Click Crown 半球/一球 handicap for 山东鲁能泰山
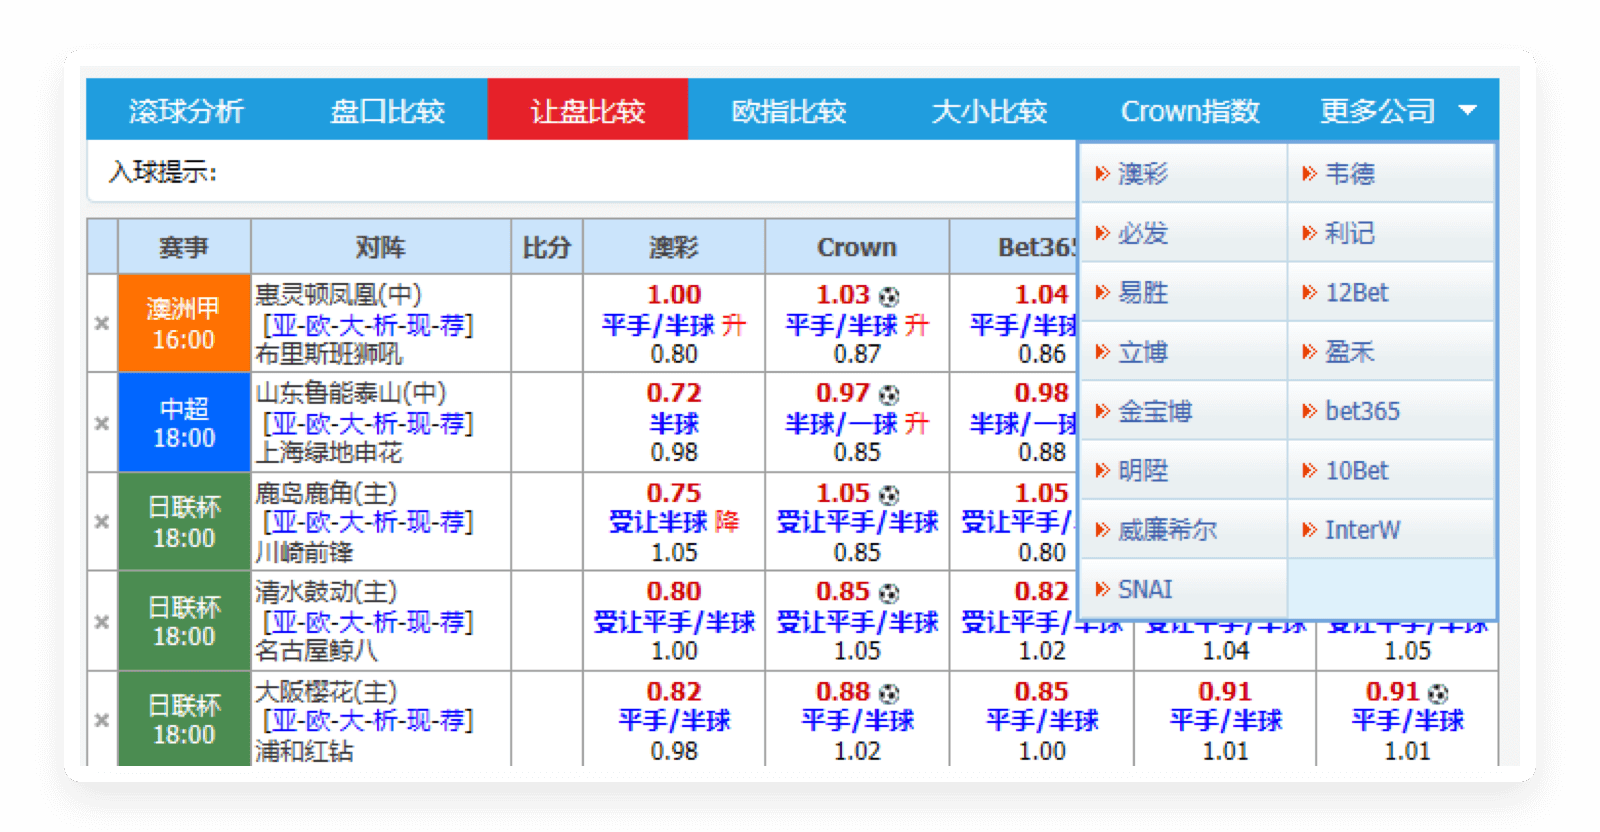Viewport: 1600px width, 832px height. pyautogui.click(x=842, y=424)
